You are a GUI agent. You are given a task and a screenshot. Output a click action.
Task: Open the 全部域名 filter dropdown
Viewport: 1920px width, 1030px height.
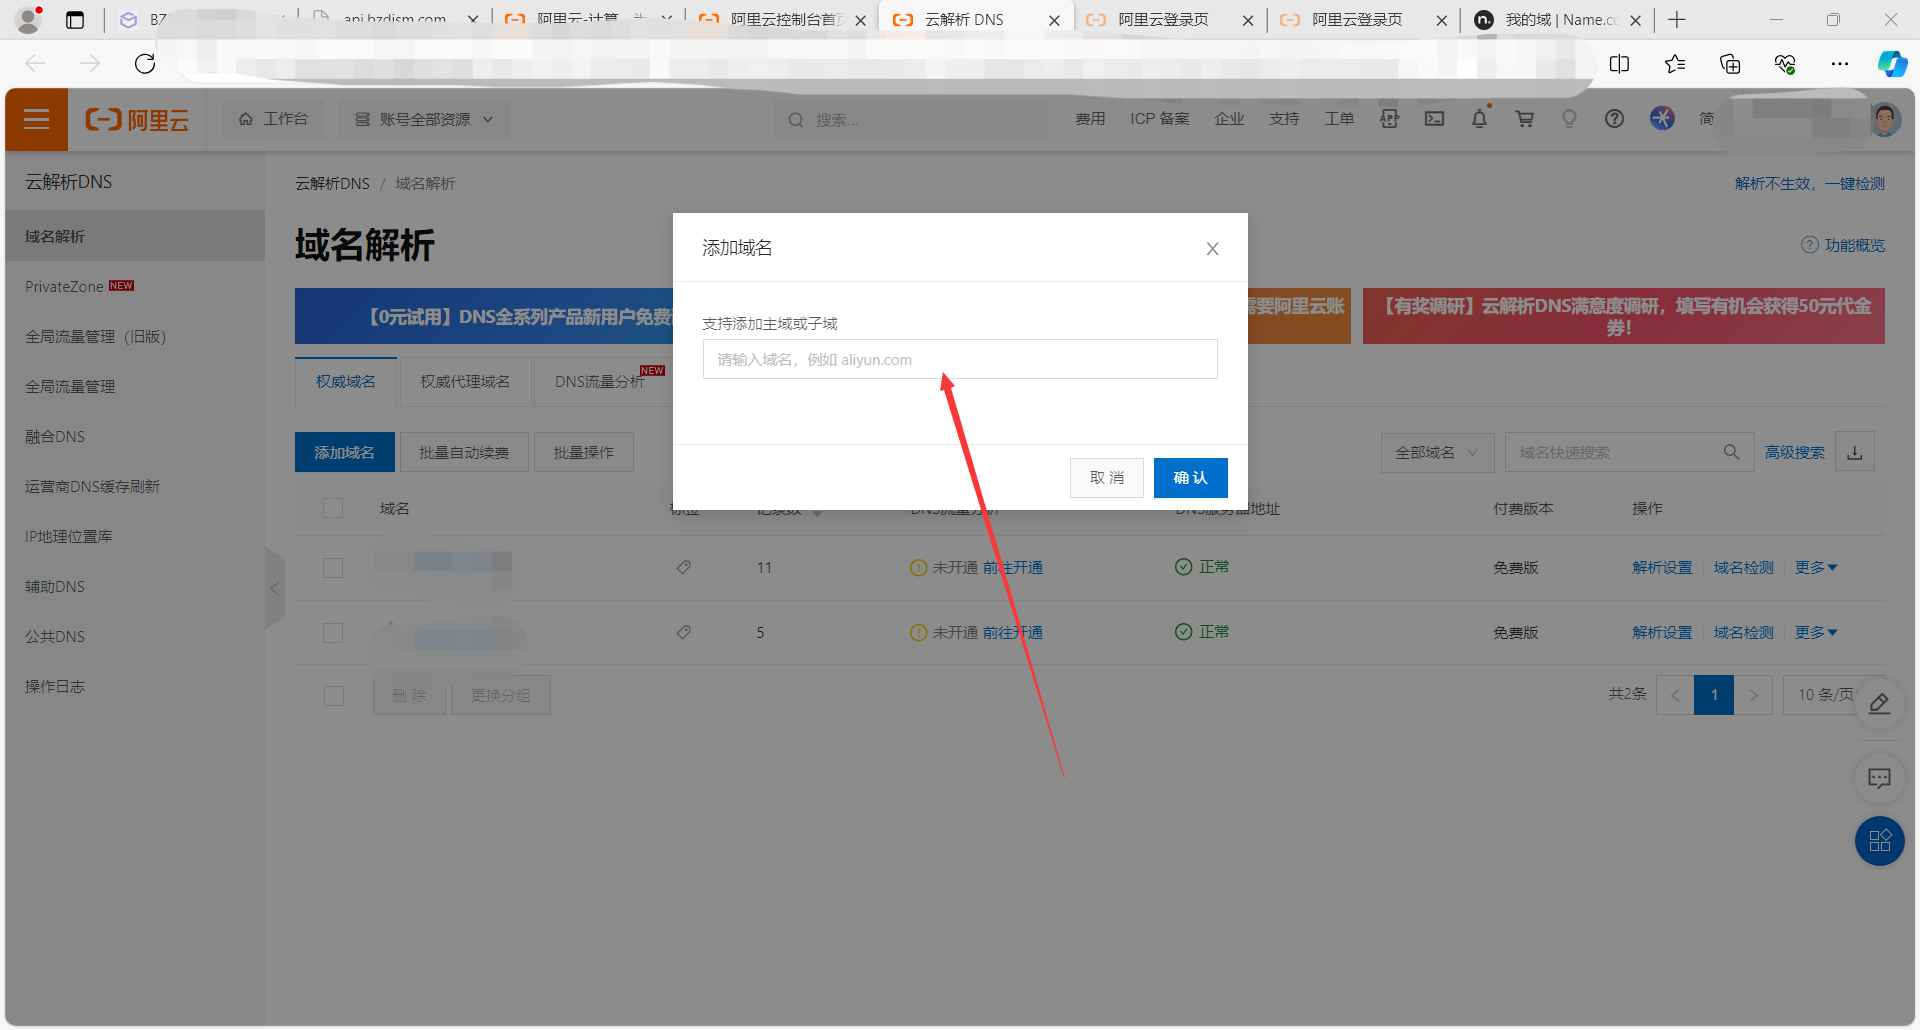[1437, 453]
